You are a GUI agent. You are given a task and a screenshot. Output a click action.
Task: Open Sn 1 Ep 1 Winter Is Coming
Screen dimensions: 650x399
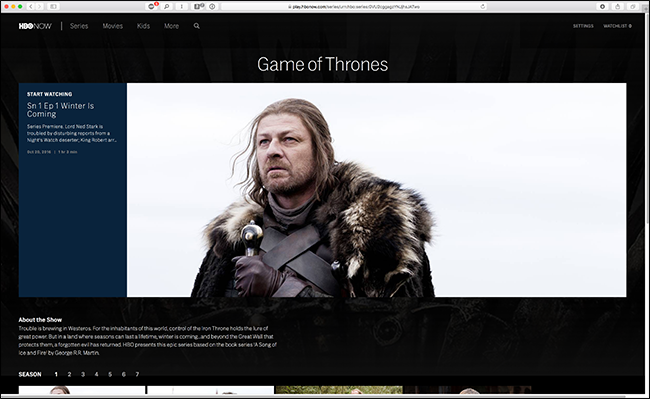pyautogui.click(x=61, y=110)
